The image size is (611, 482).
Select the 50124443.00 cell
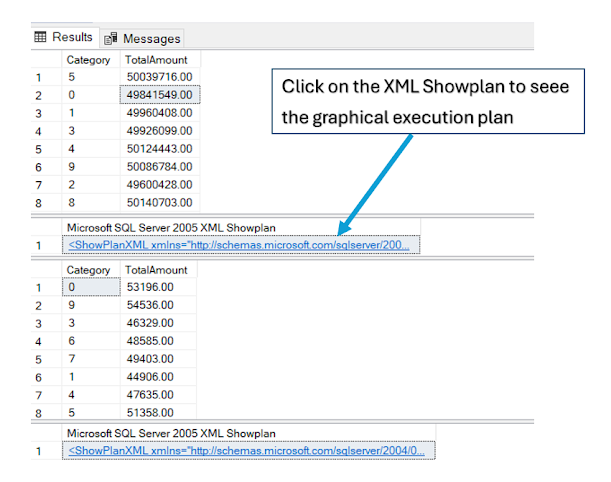(159, 148)
